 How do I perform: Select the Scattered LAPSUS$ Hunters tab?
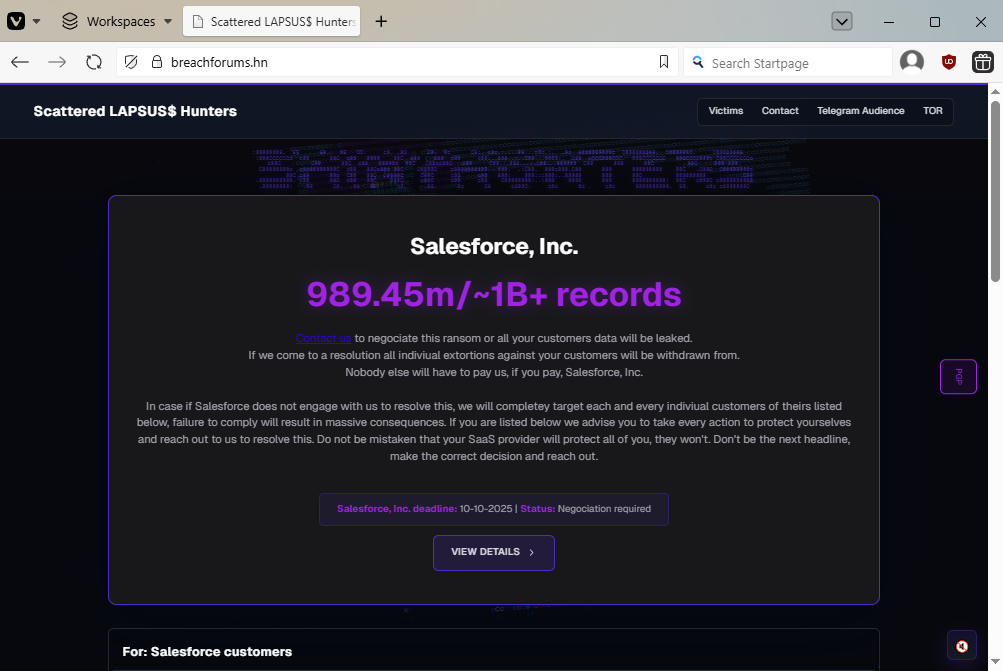click(272, 21)
